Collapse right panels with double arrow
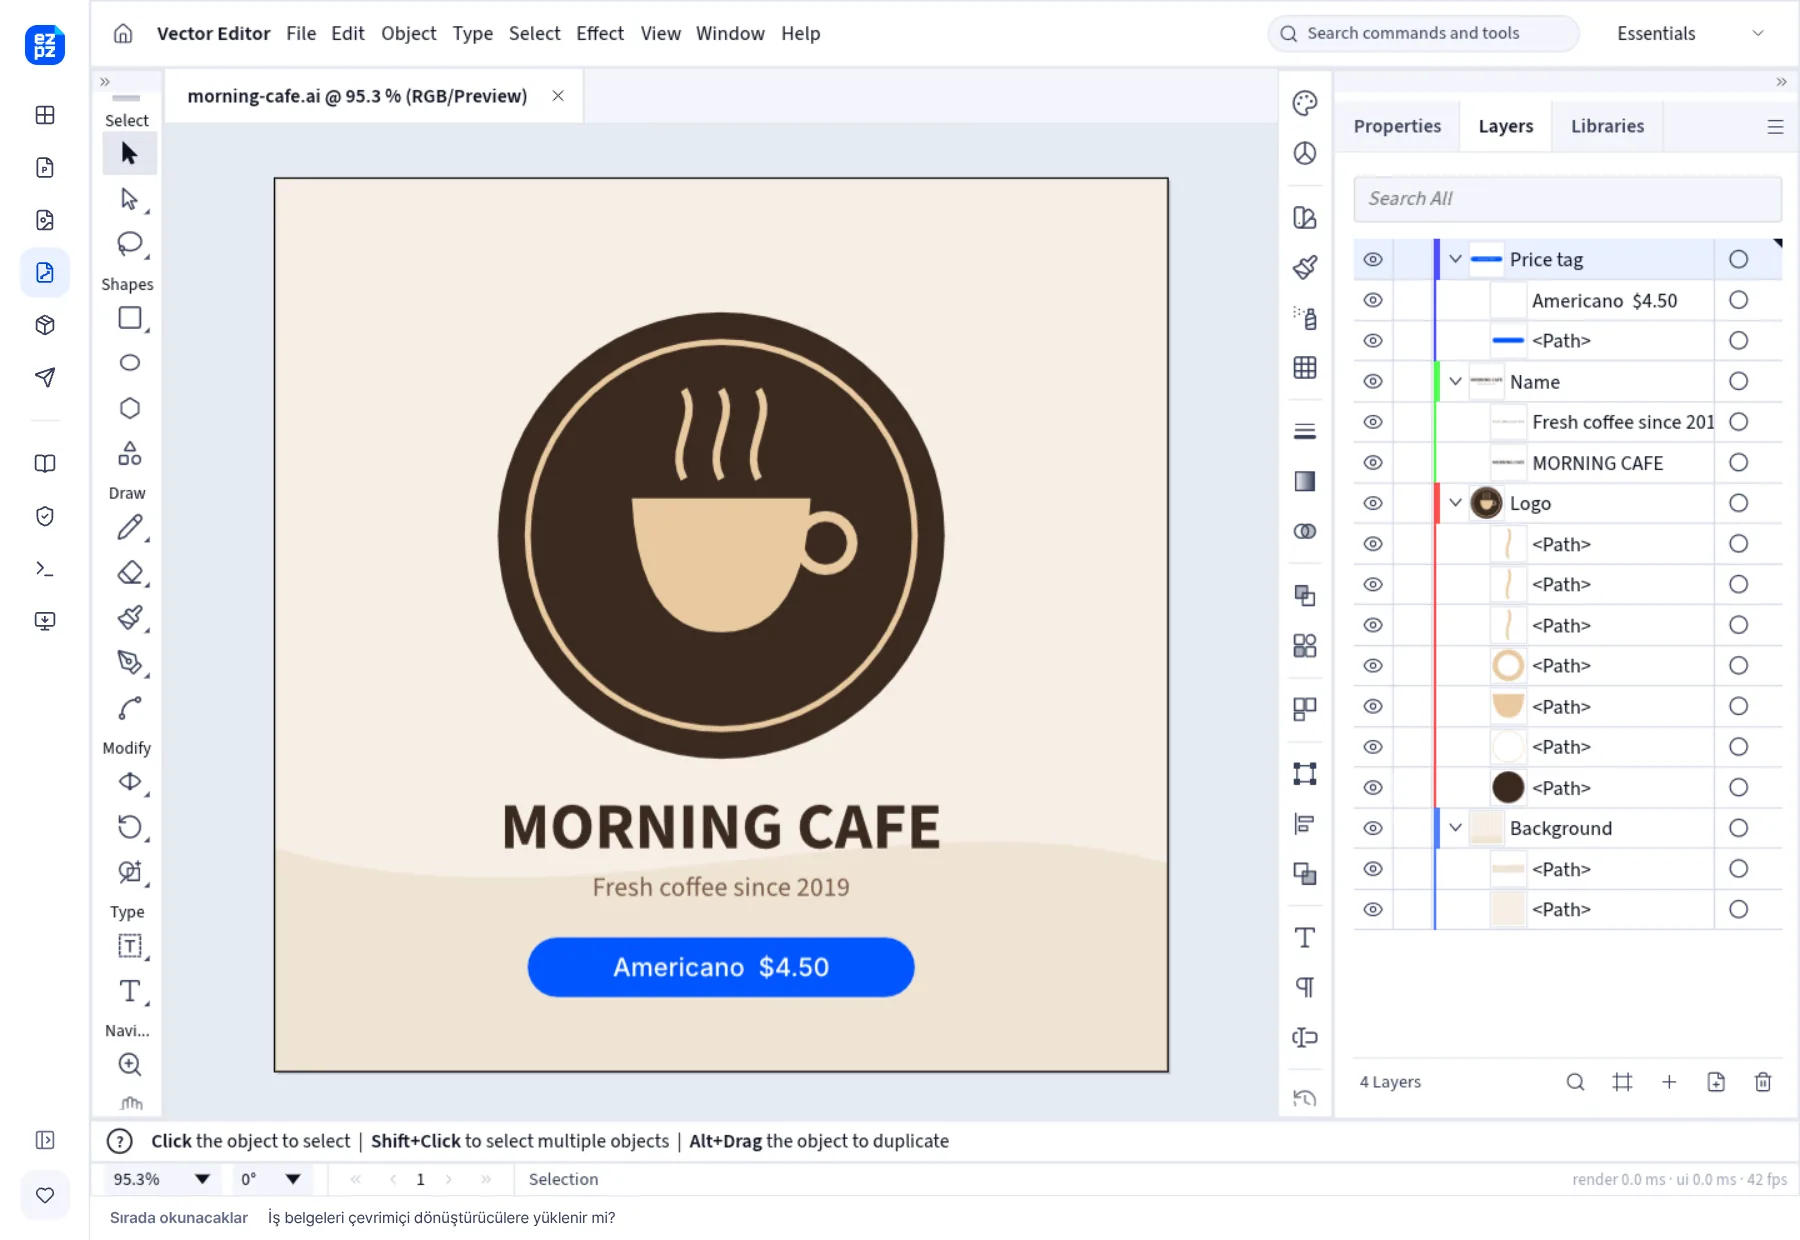The image size is (1800, 1240). (1781, 82)
